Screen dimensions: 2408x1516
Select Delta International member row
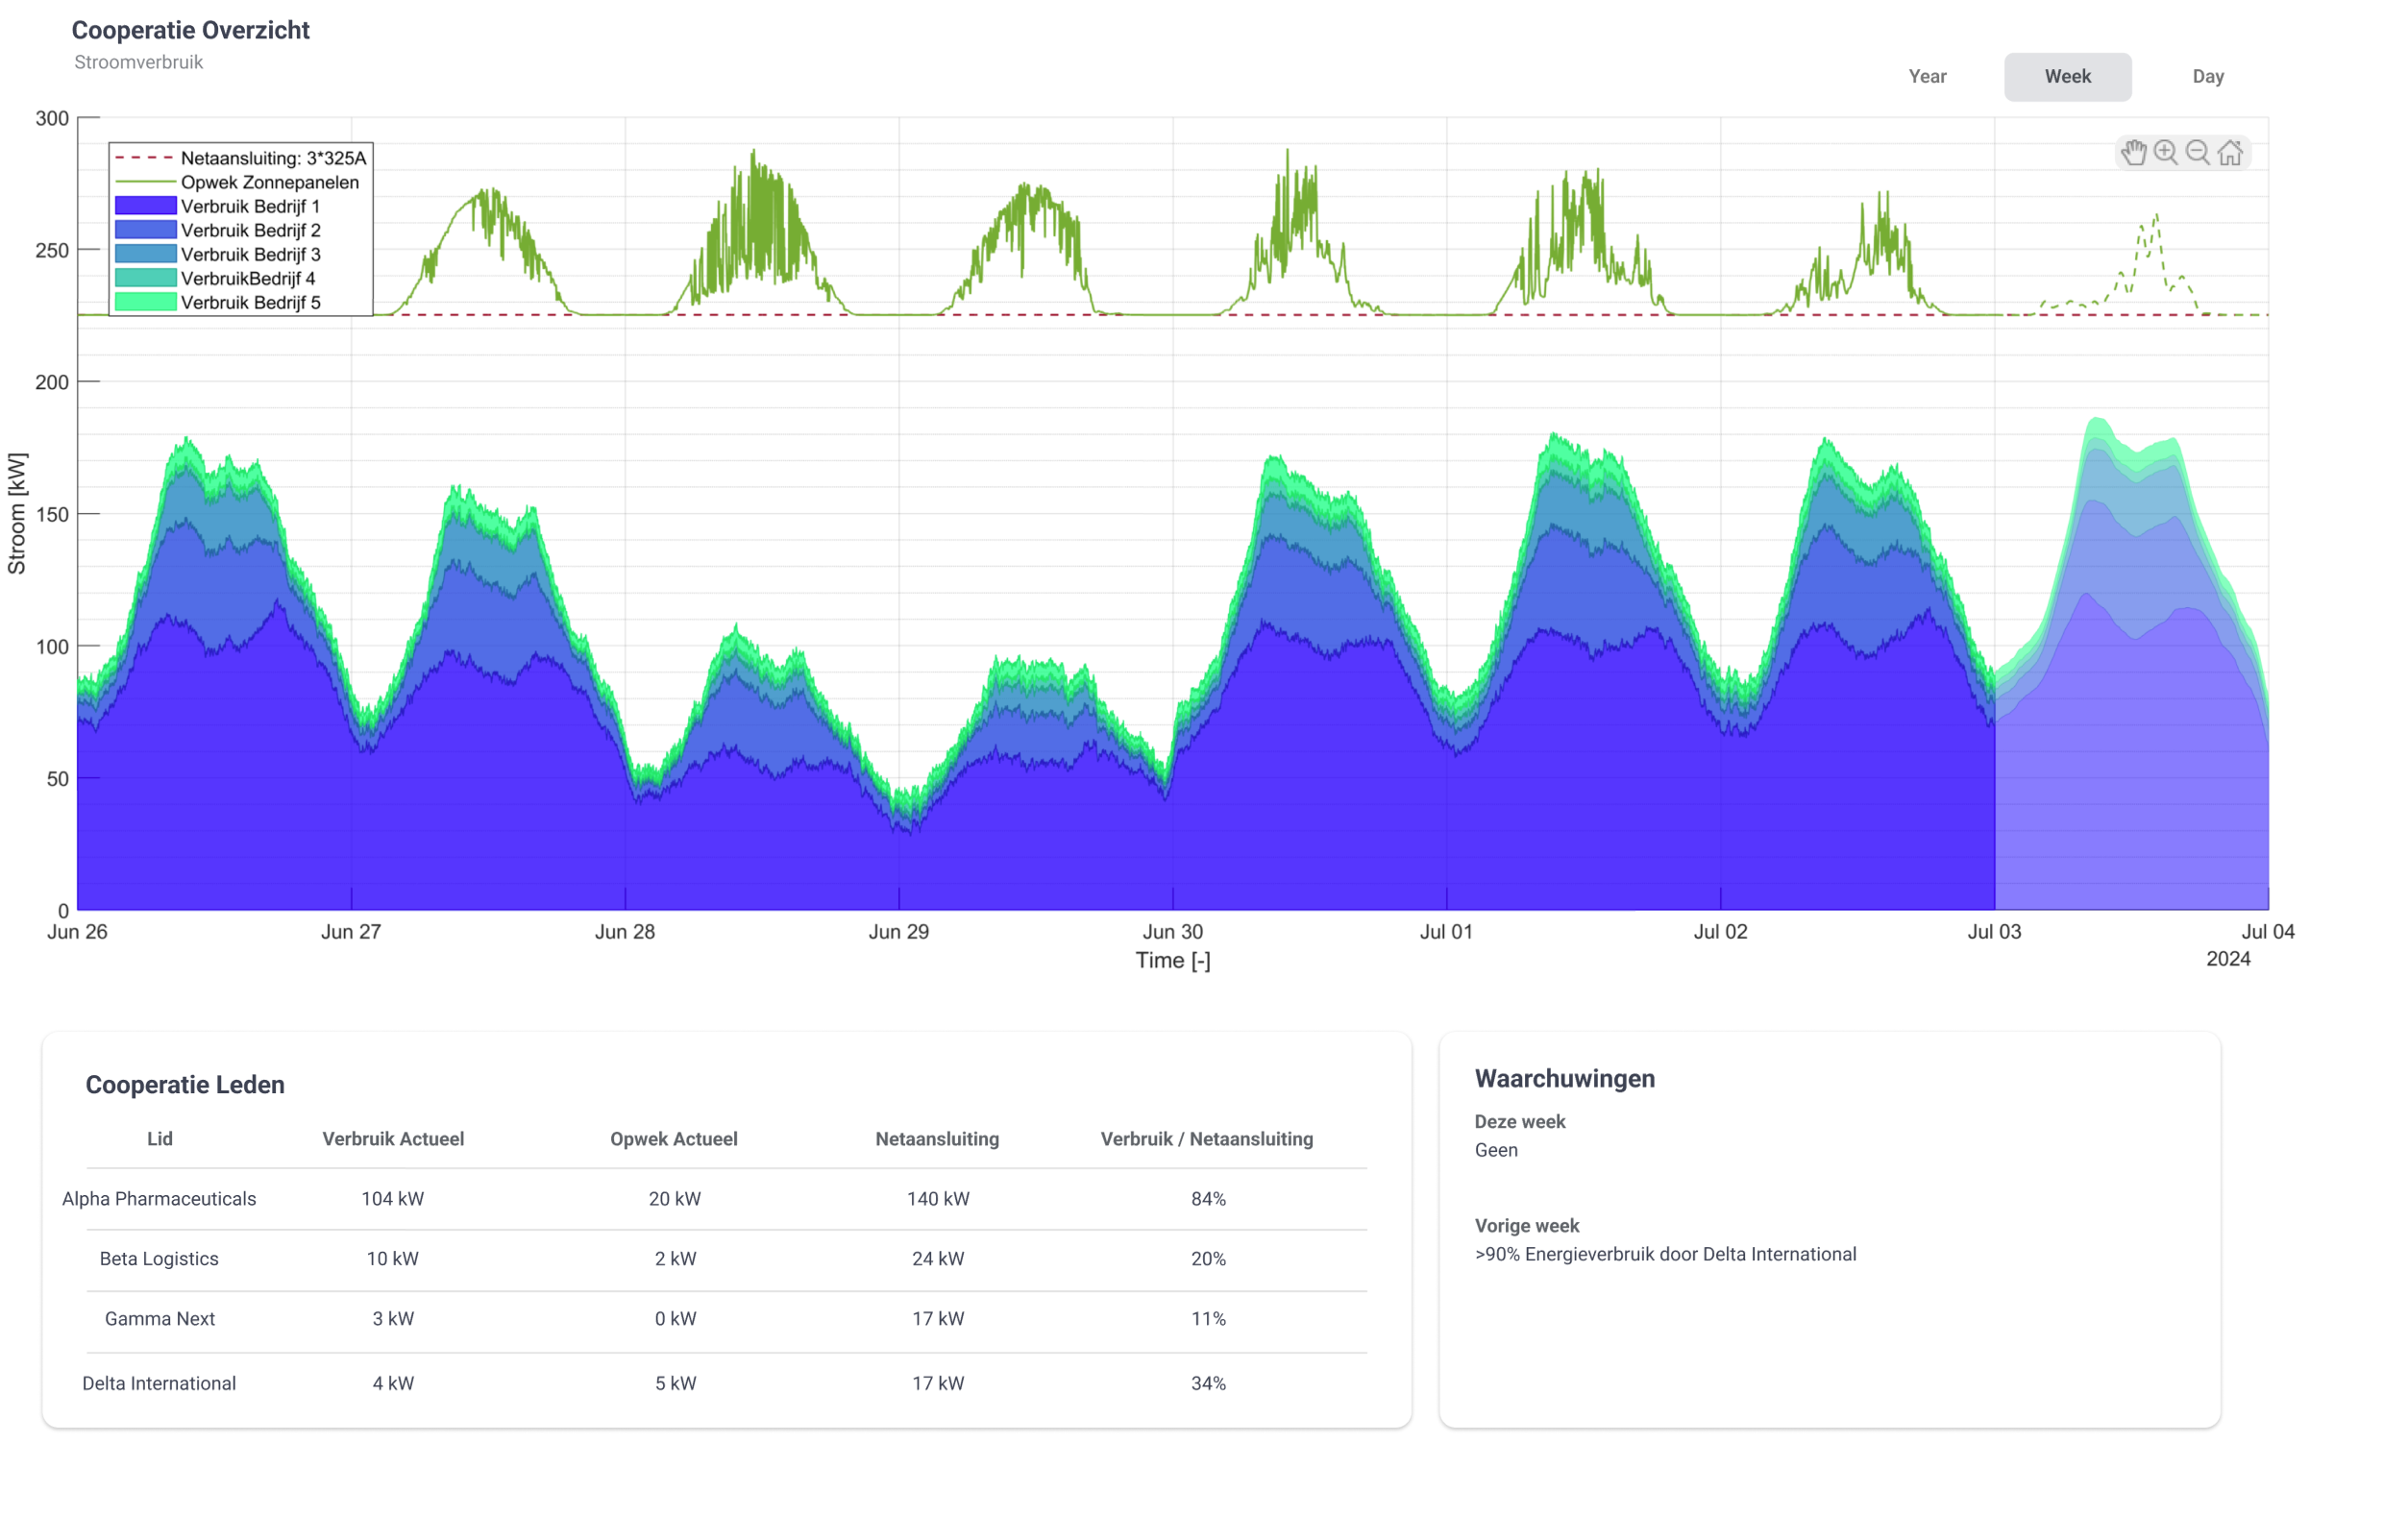159,1383
